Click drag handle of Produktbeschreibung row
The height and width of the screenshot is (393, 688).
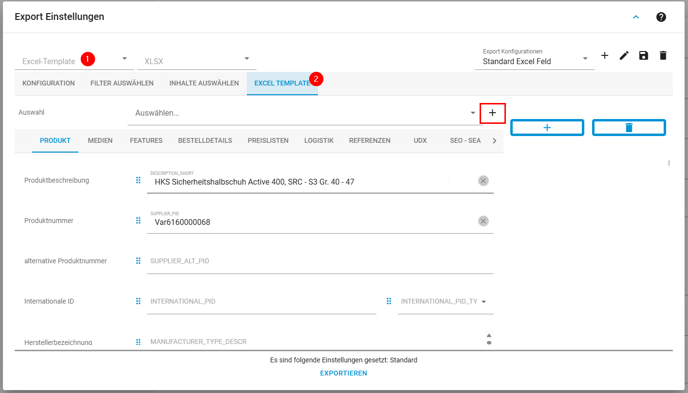pyautogui.click(x=138, y=180)
